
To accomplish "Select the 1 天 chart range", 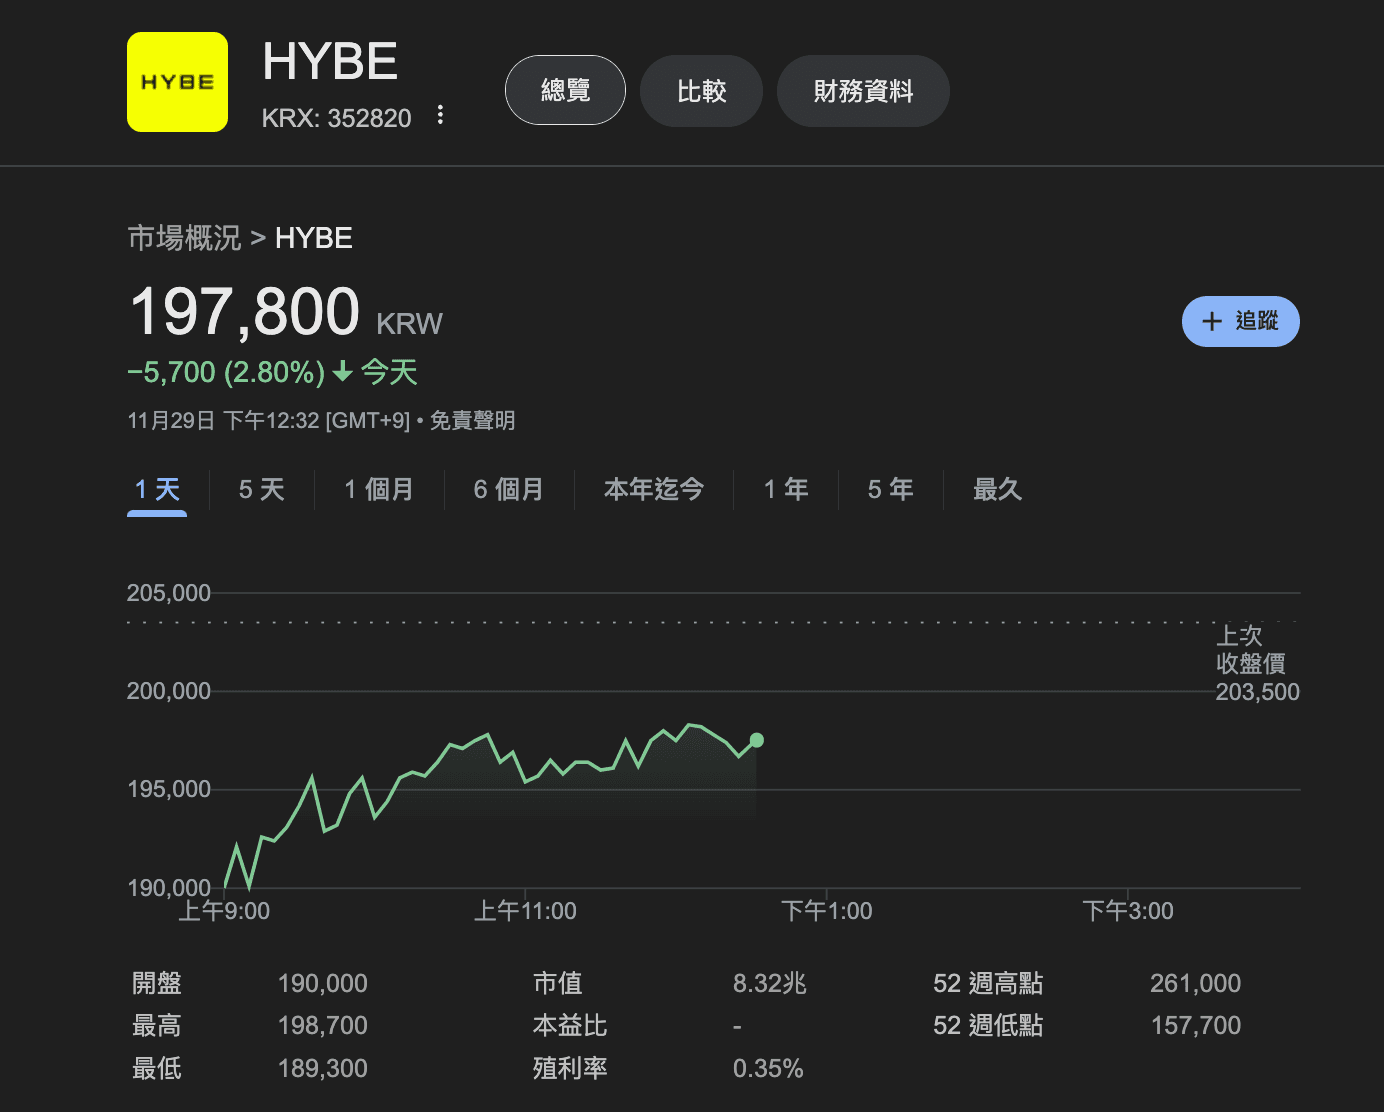I will click(x=157, y=489).
